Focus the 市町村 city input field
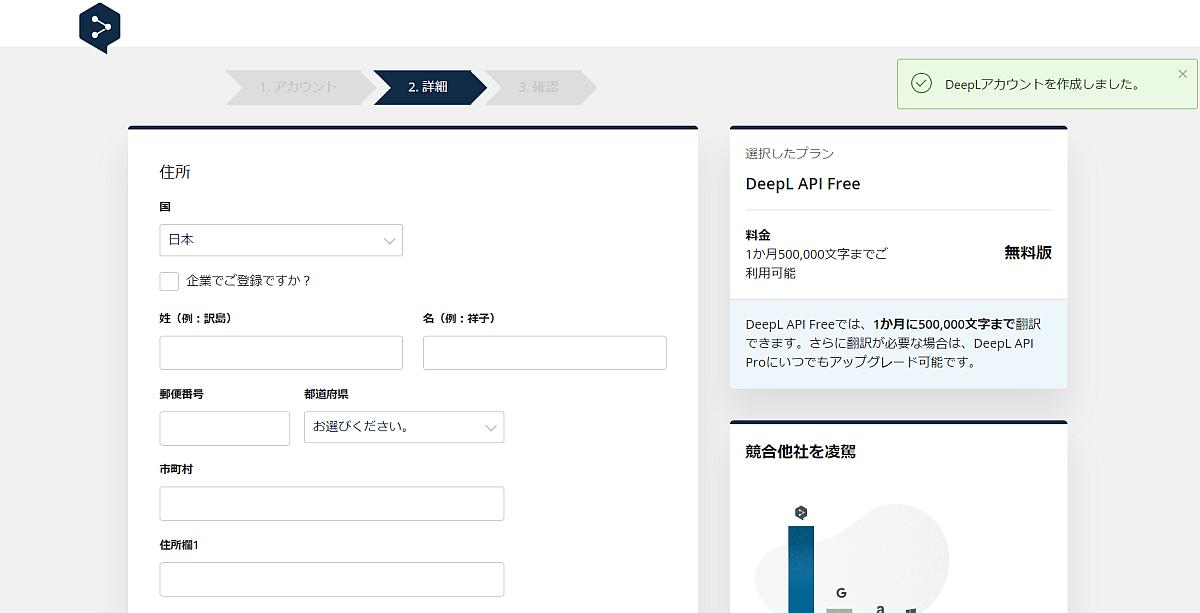 [331, 504]
